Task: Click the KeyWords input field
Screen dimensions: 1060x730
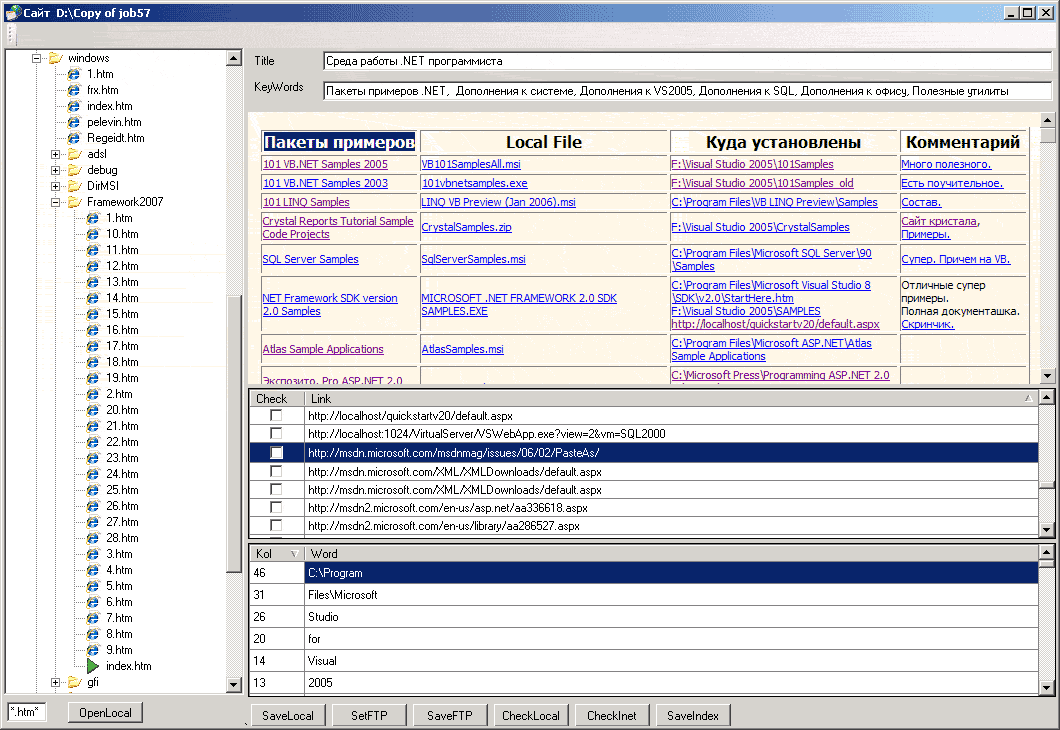Action: tap(687, 91)
